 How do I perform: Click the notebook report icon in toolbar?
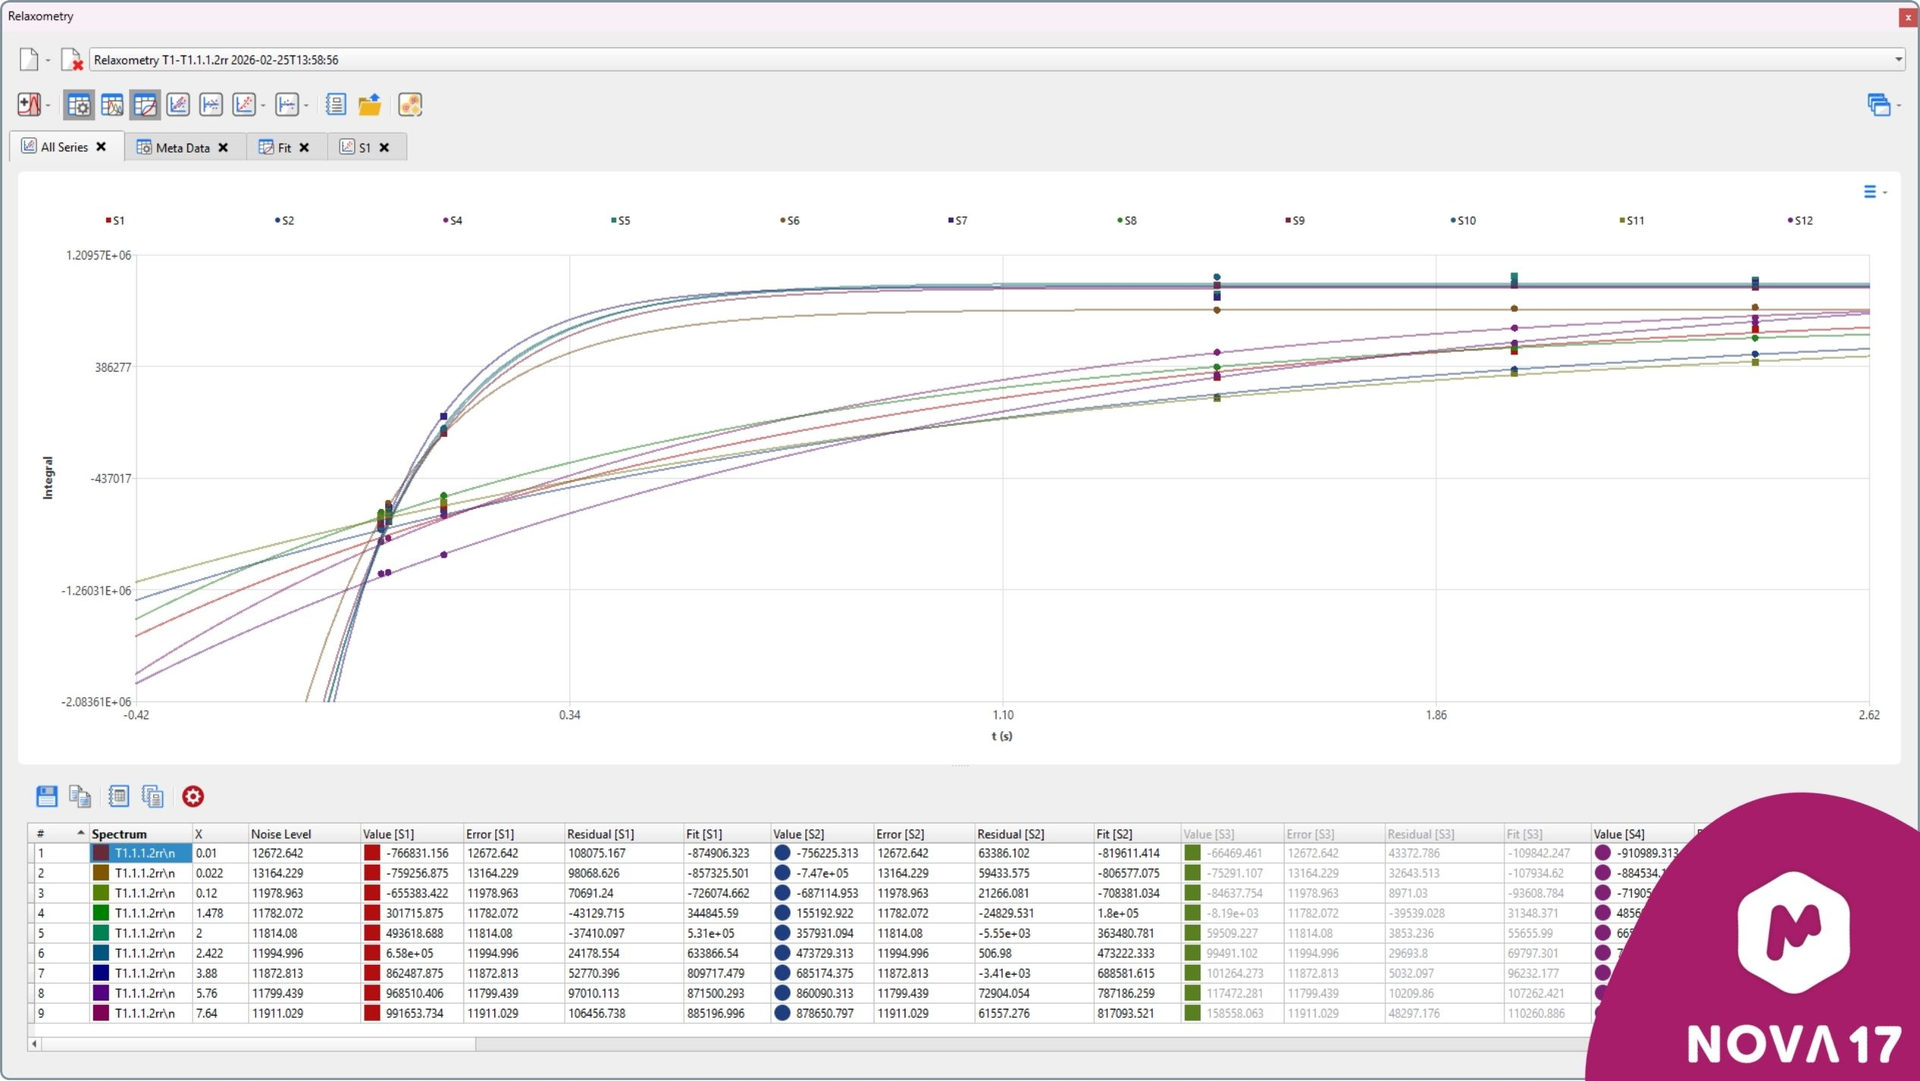click(336, 104)
